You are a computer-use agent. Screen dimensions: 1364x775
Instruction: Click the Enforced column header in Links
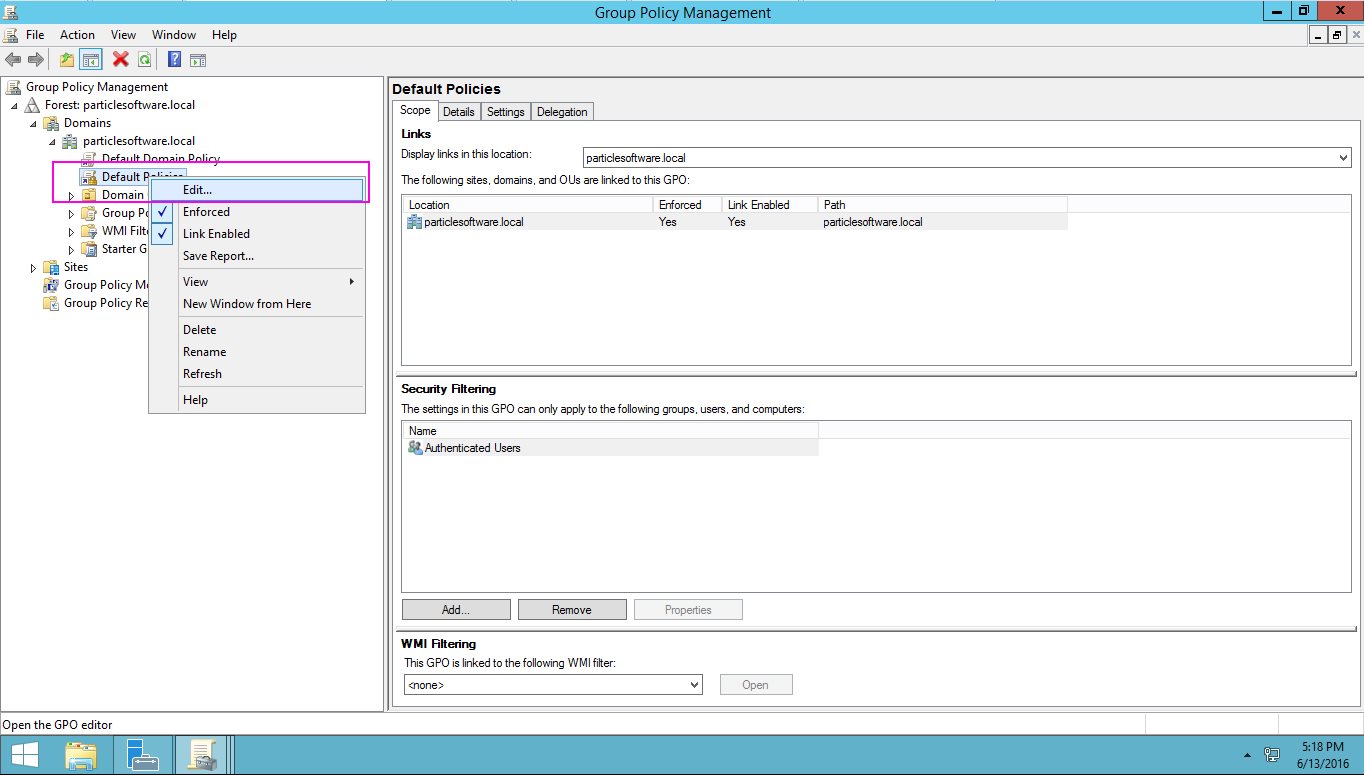687,205
